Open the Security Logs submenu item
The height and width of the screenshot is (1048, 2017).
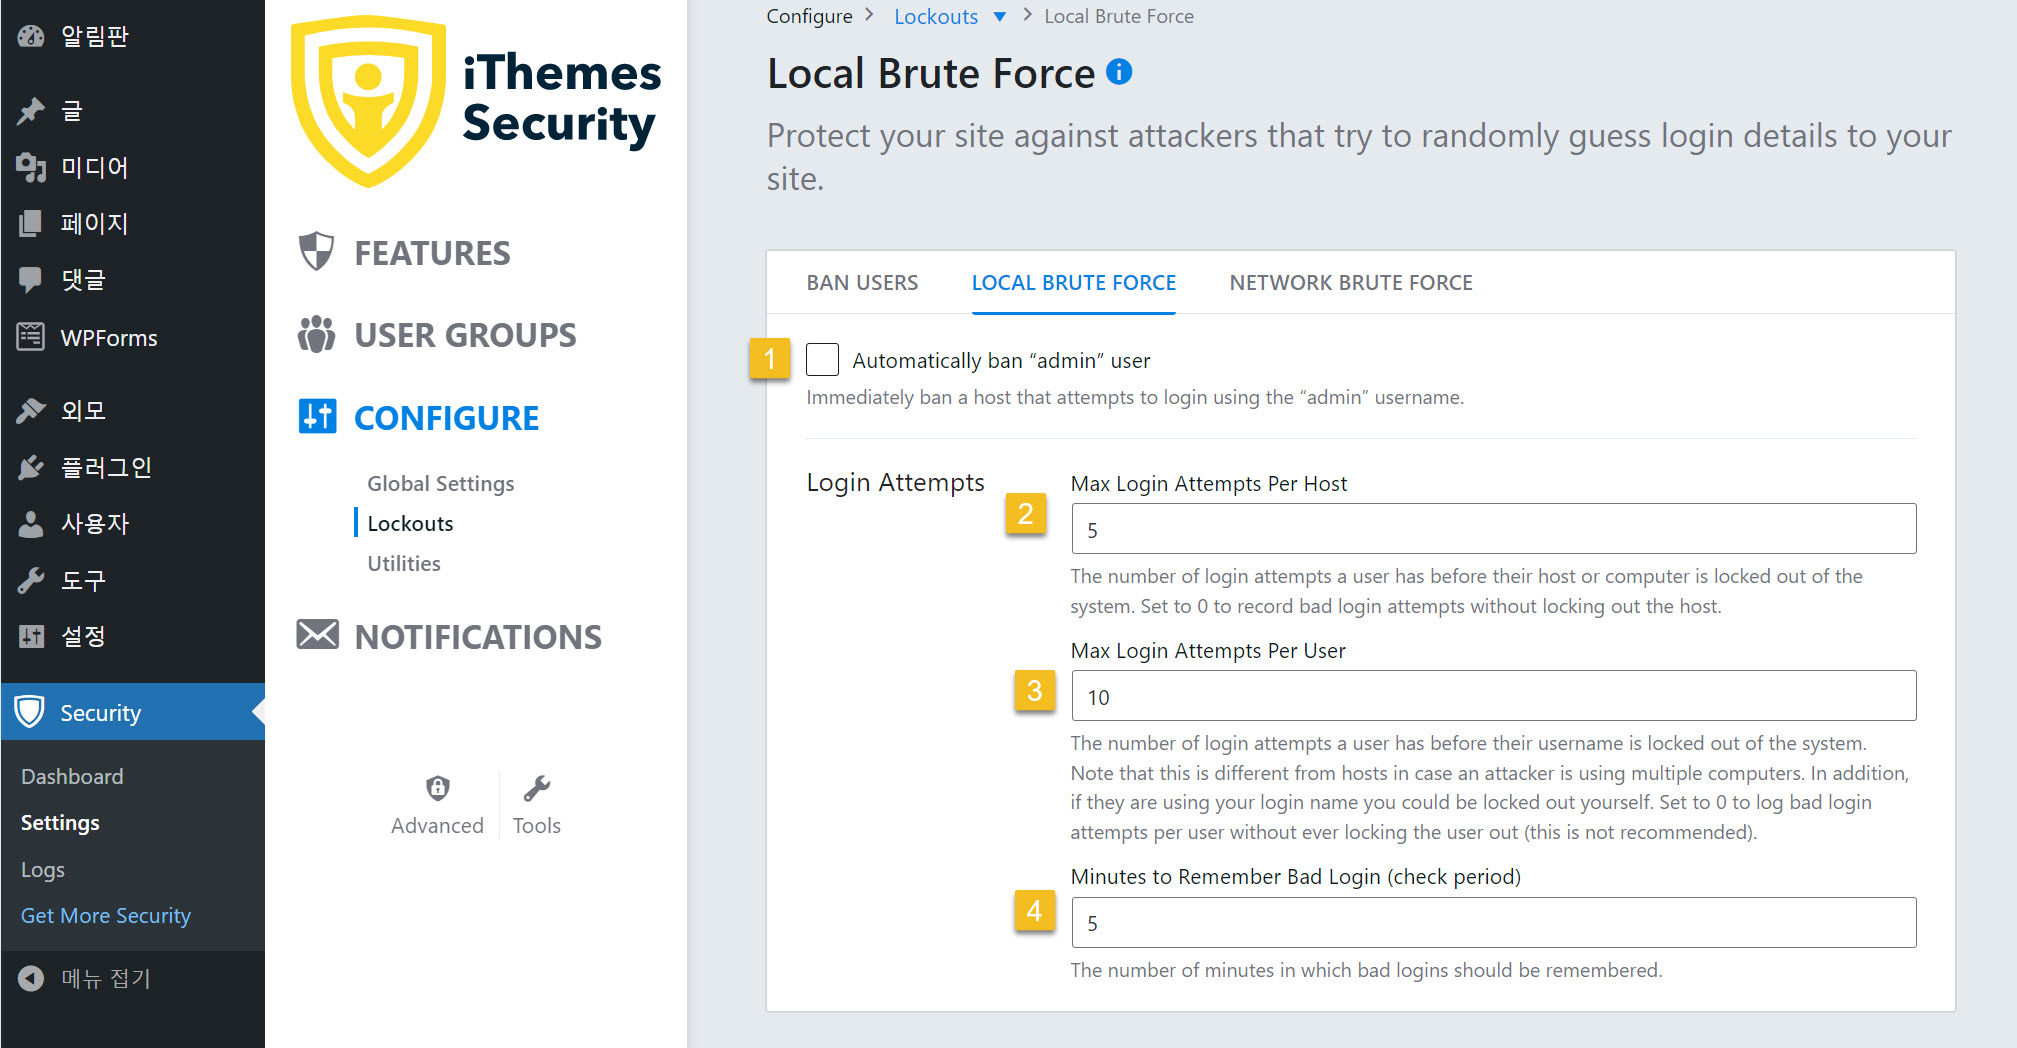(x=43, y=870)
